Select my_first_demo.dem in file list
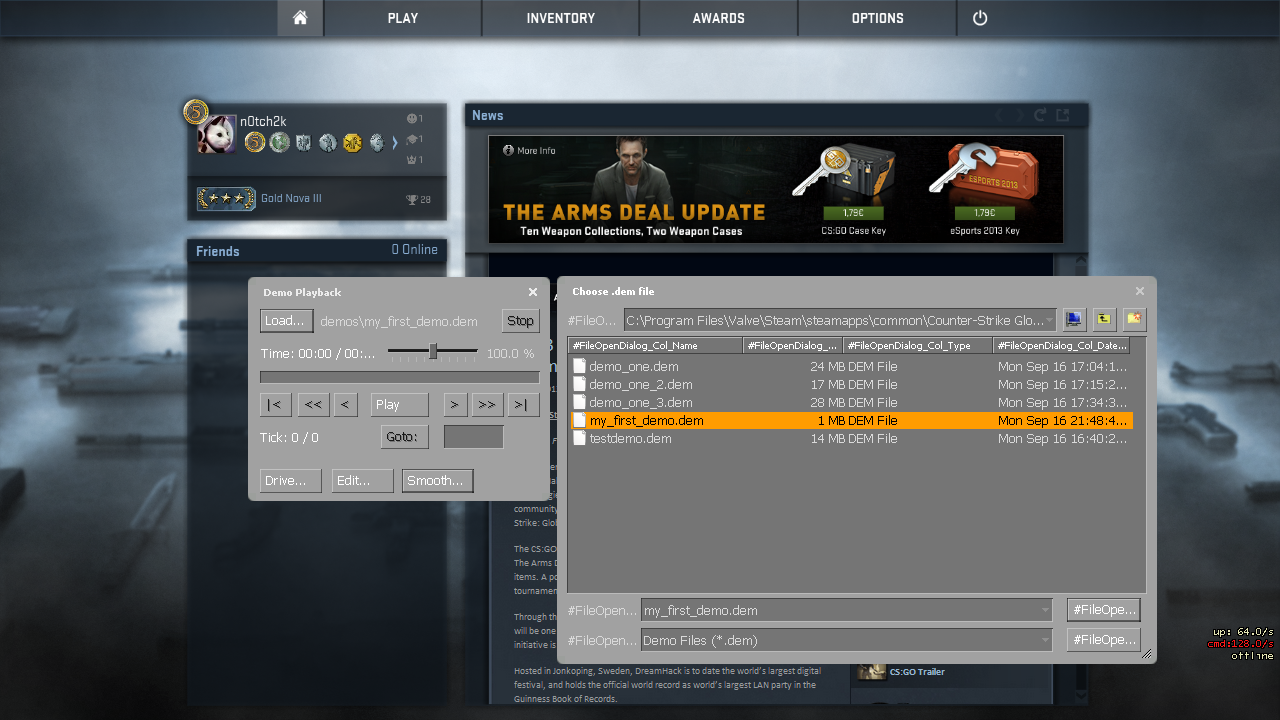Viewport: 1280px width, 720px height. tap(851, 421)
